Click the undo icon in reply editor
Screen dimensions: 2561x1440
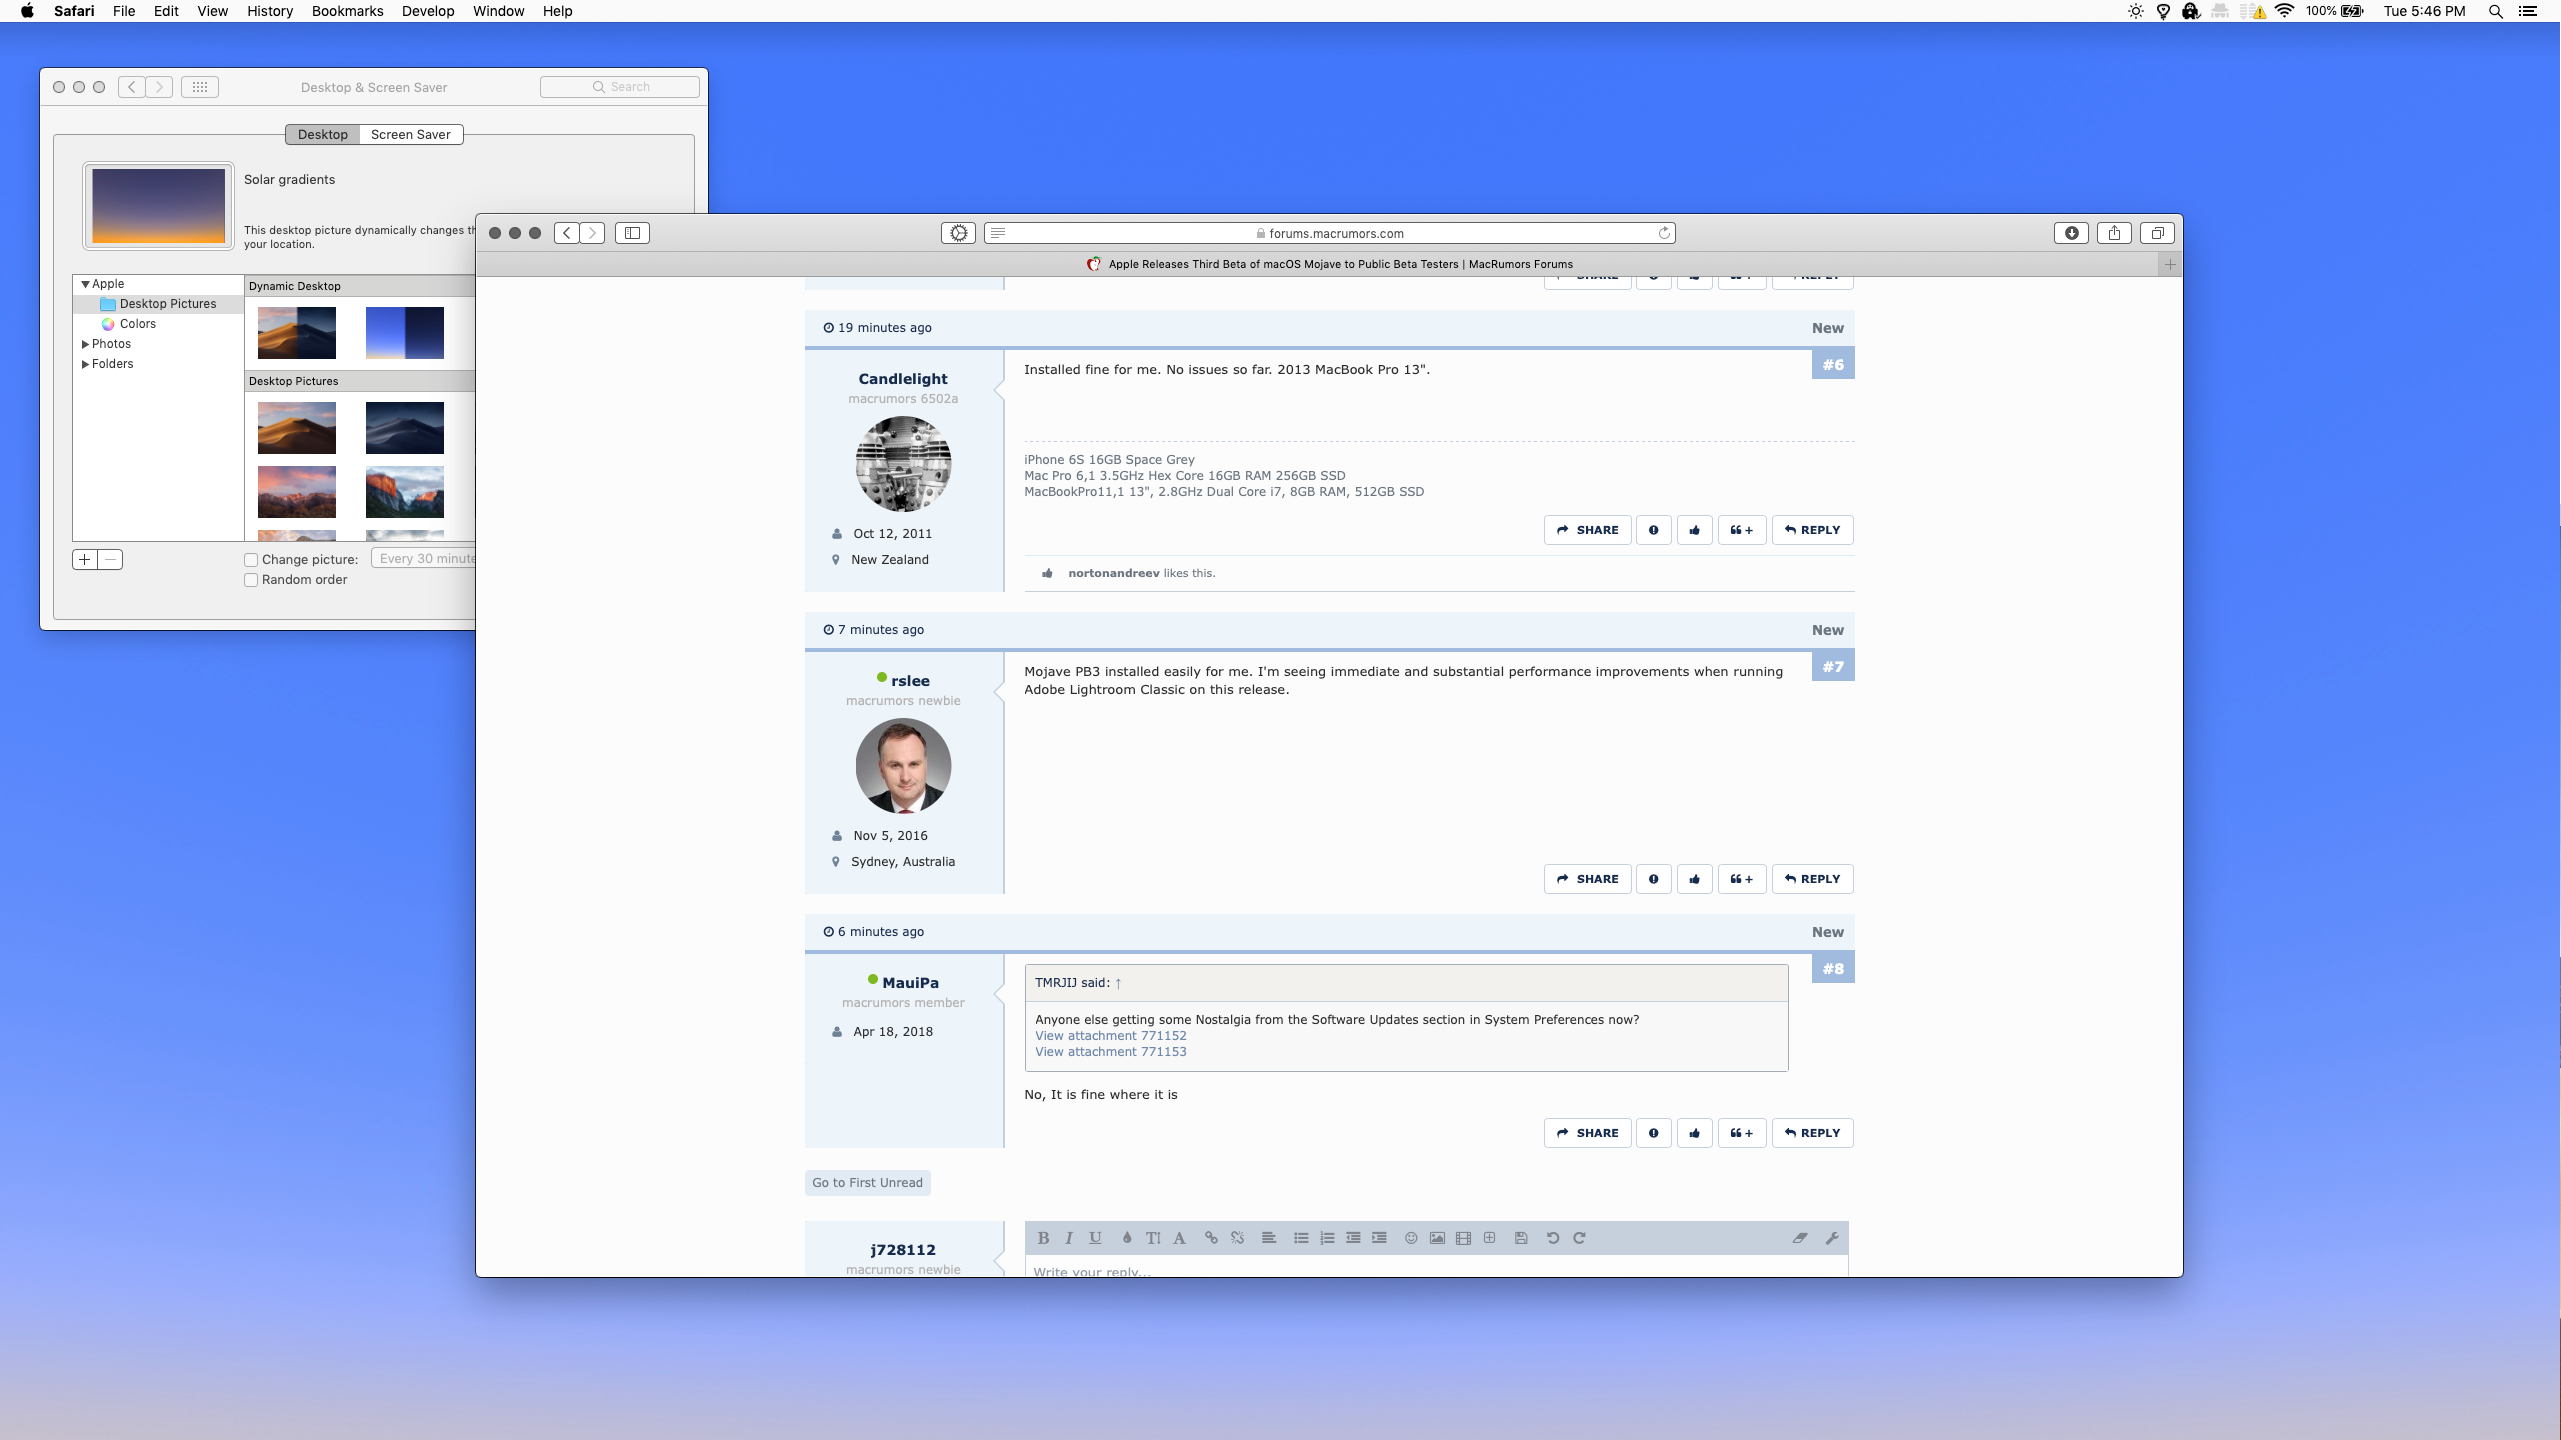1553,1238
